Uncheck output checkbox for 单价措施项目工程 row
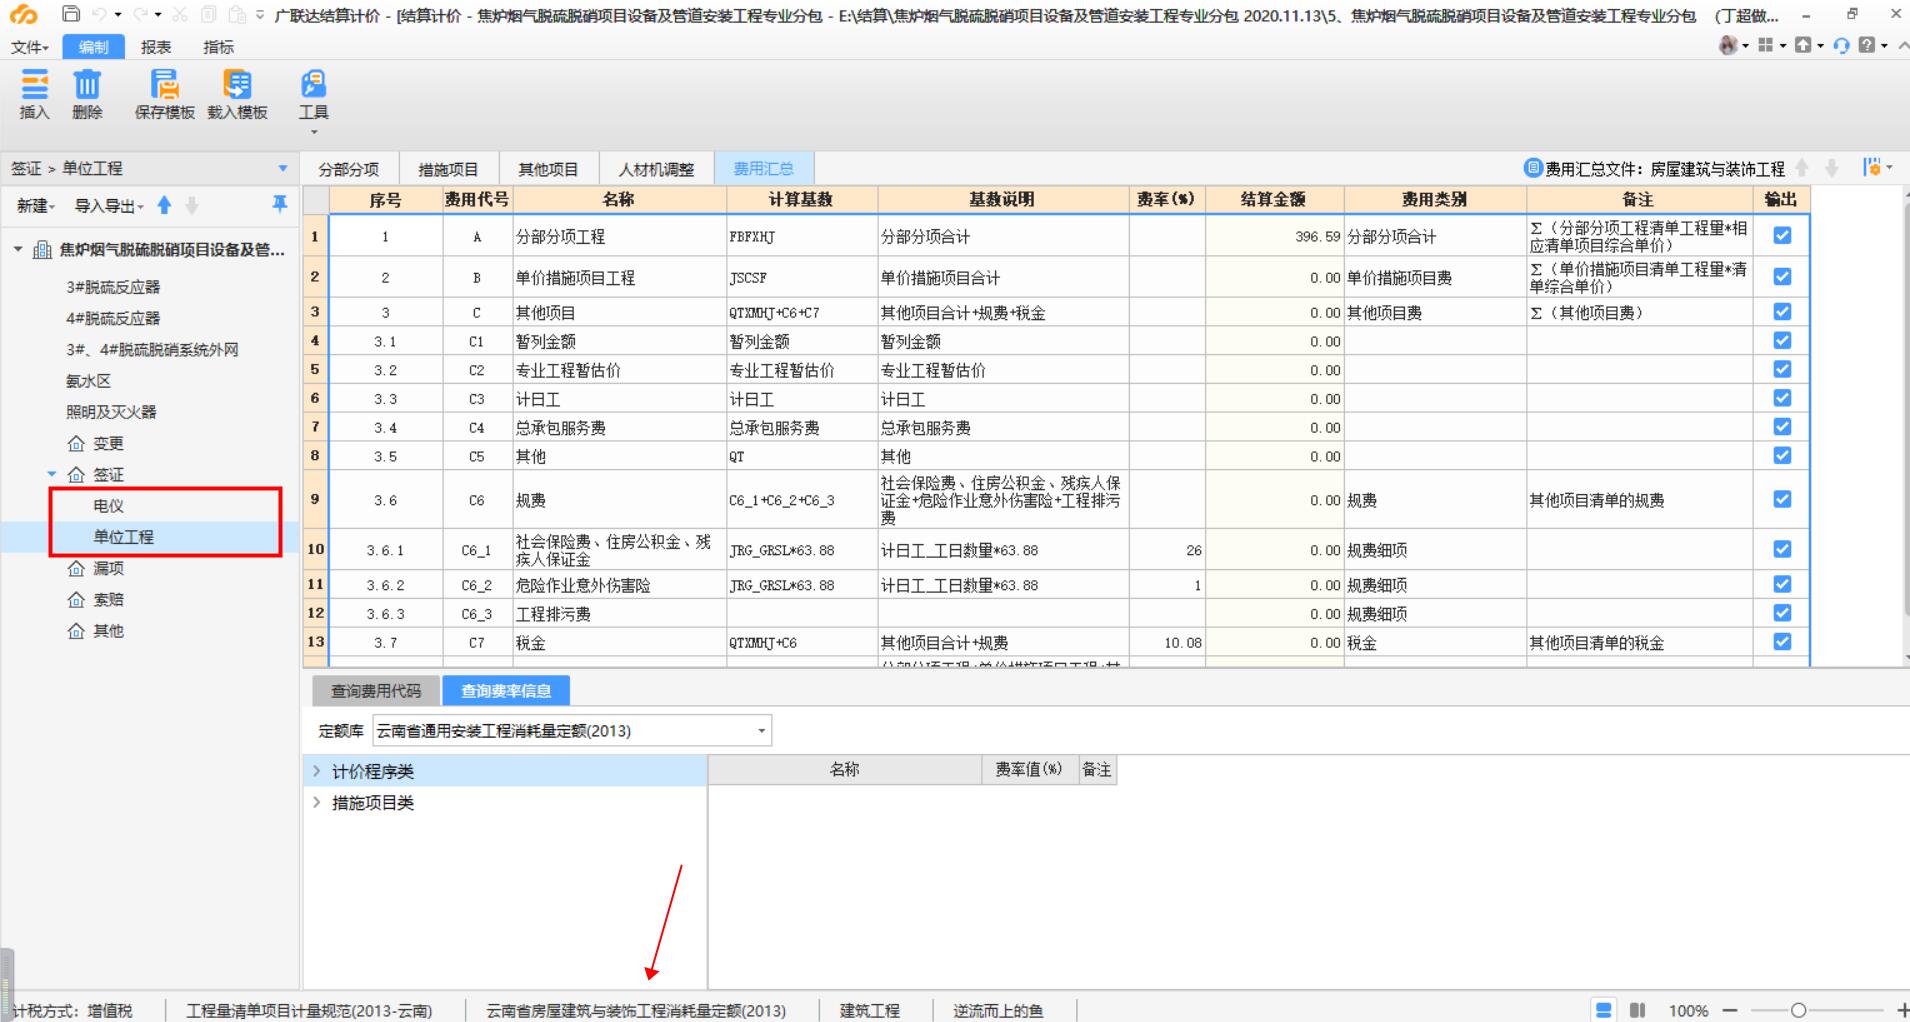 pos(1782,276)
